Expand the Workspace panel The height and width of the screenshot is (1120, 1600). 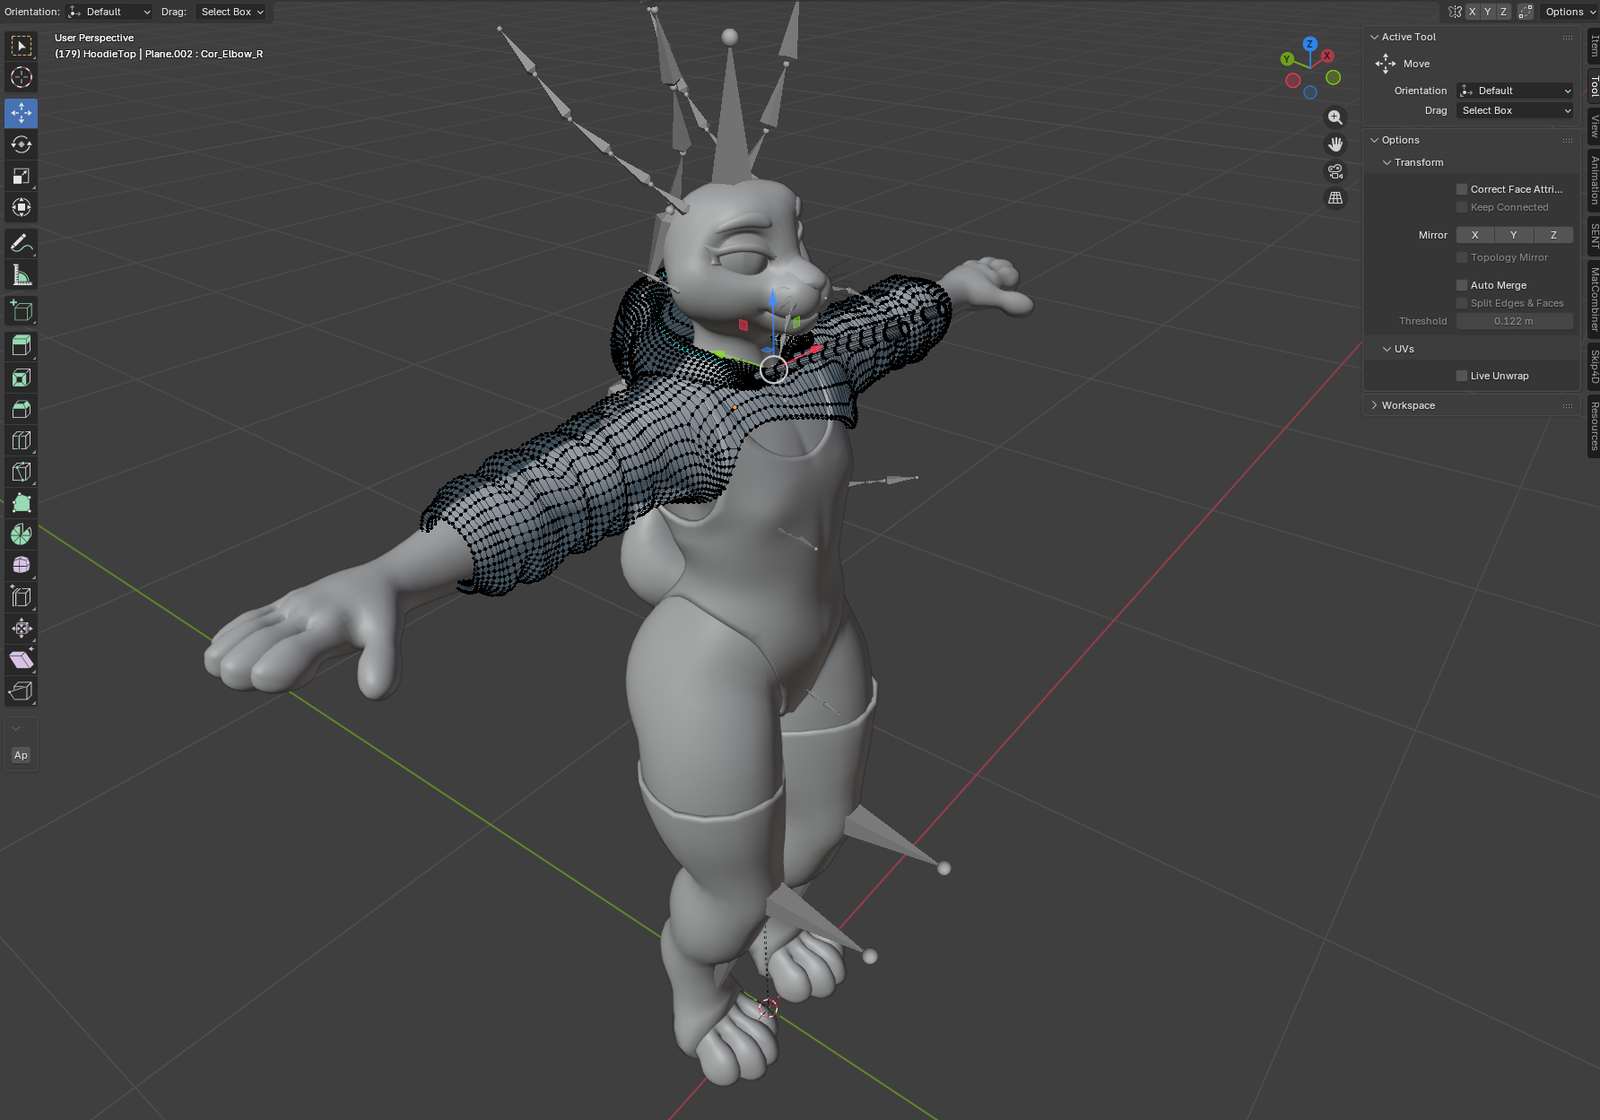click(x=1408, y=406)
